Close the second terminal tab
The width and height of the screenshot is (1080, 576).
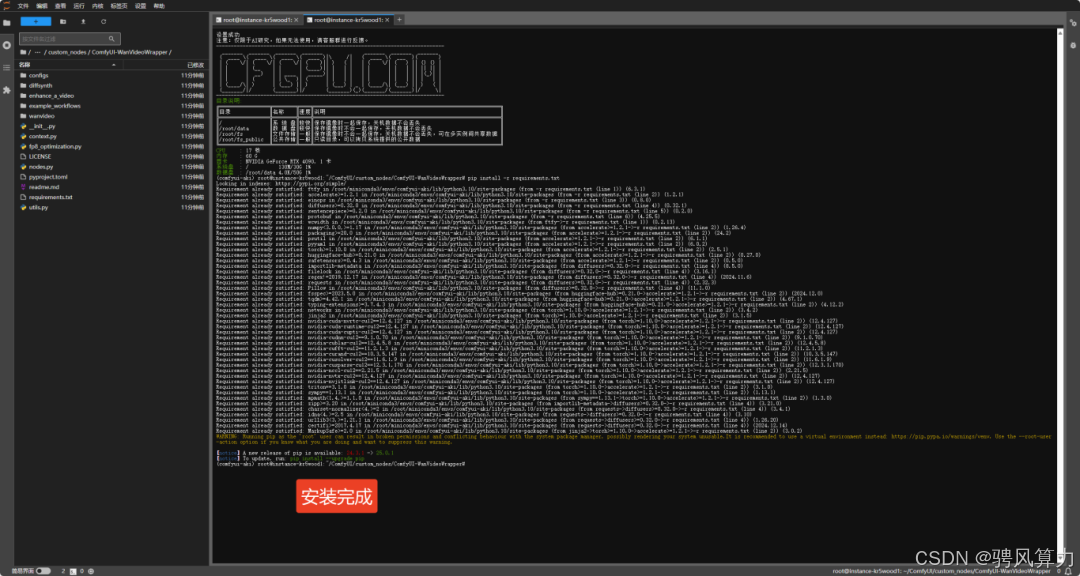click(387, 20)
